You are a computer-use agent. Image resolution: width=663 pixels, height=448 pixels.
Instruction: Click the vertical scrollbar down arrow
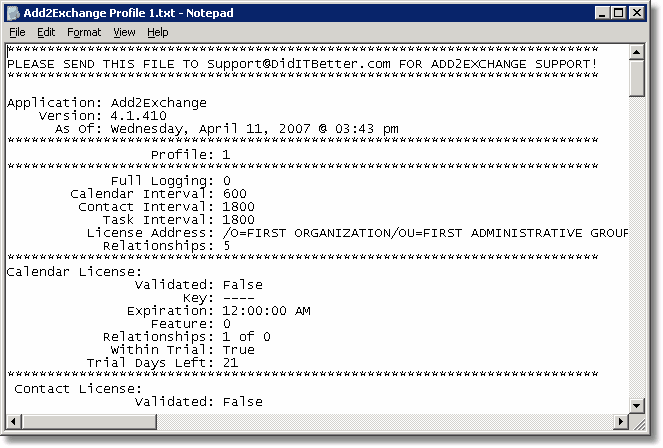(636, 406)
